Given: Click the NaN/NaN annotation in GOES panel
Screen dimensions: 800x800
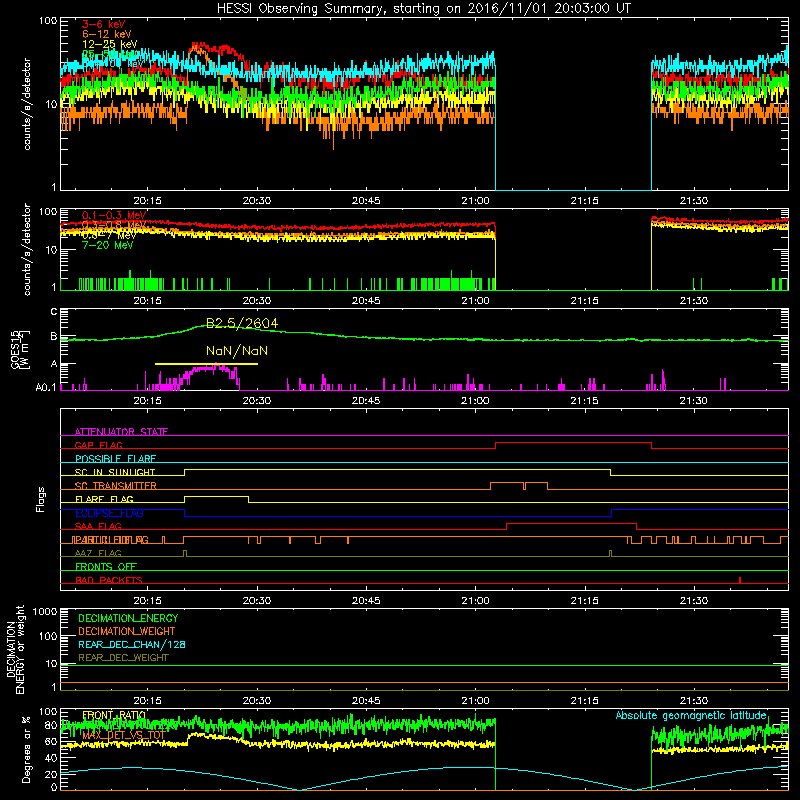Looking at the screenshot, I should tap(237, 351).
